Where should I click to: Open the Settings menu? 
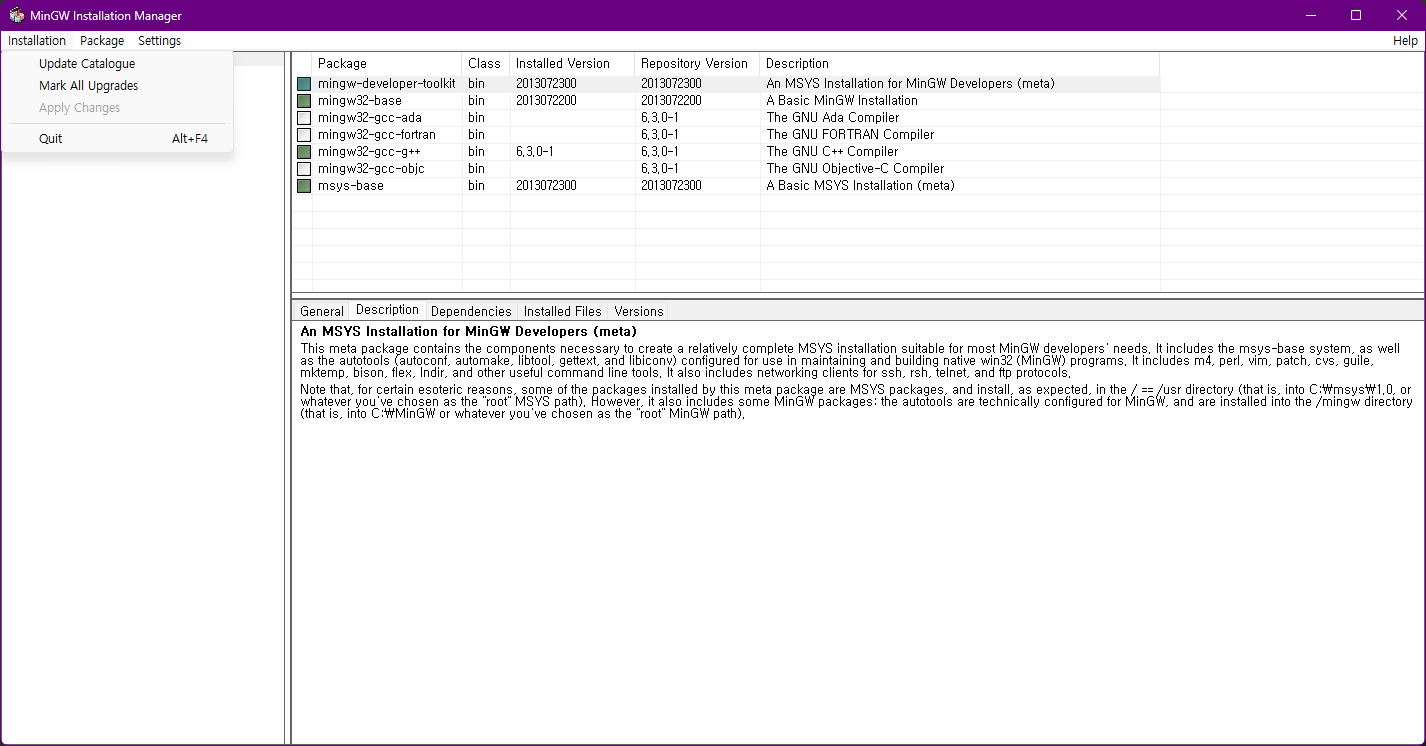point(160,41)
